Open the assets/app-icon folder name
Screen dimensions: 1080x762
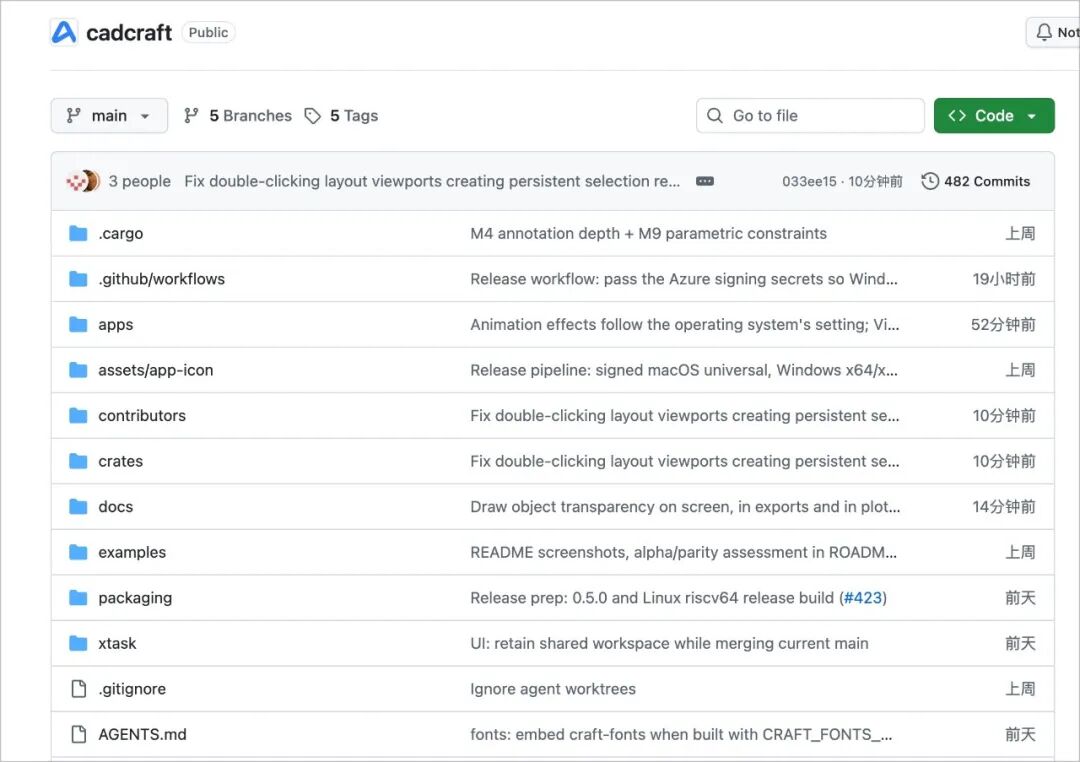[x=156, y=370]
